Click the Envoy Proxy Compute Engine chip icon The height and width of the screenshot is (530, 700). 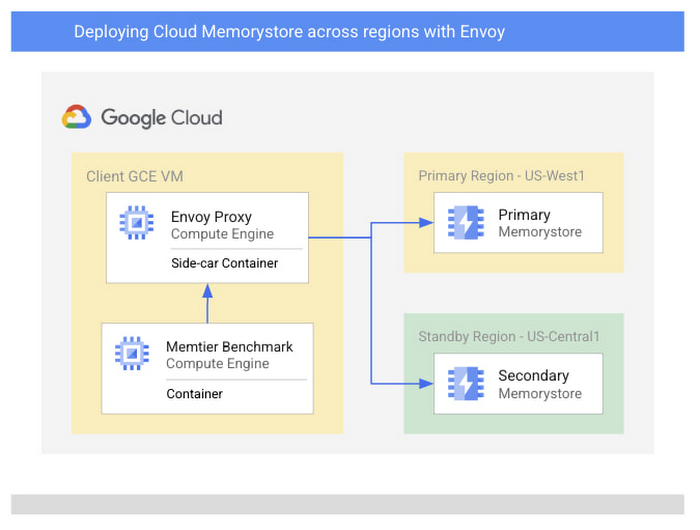tap(137, 222)
